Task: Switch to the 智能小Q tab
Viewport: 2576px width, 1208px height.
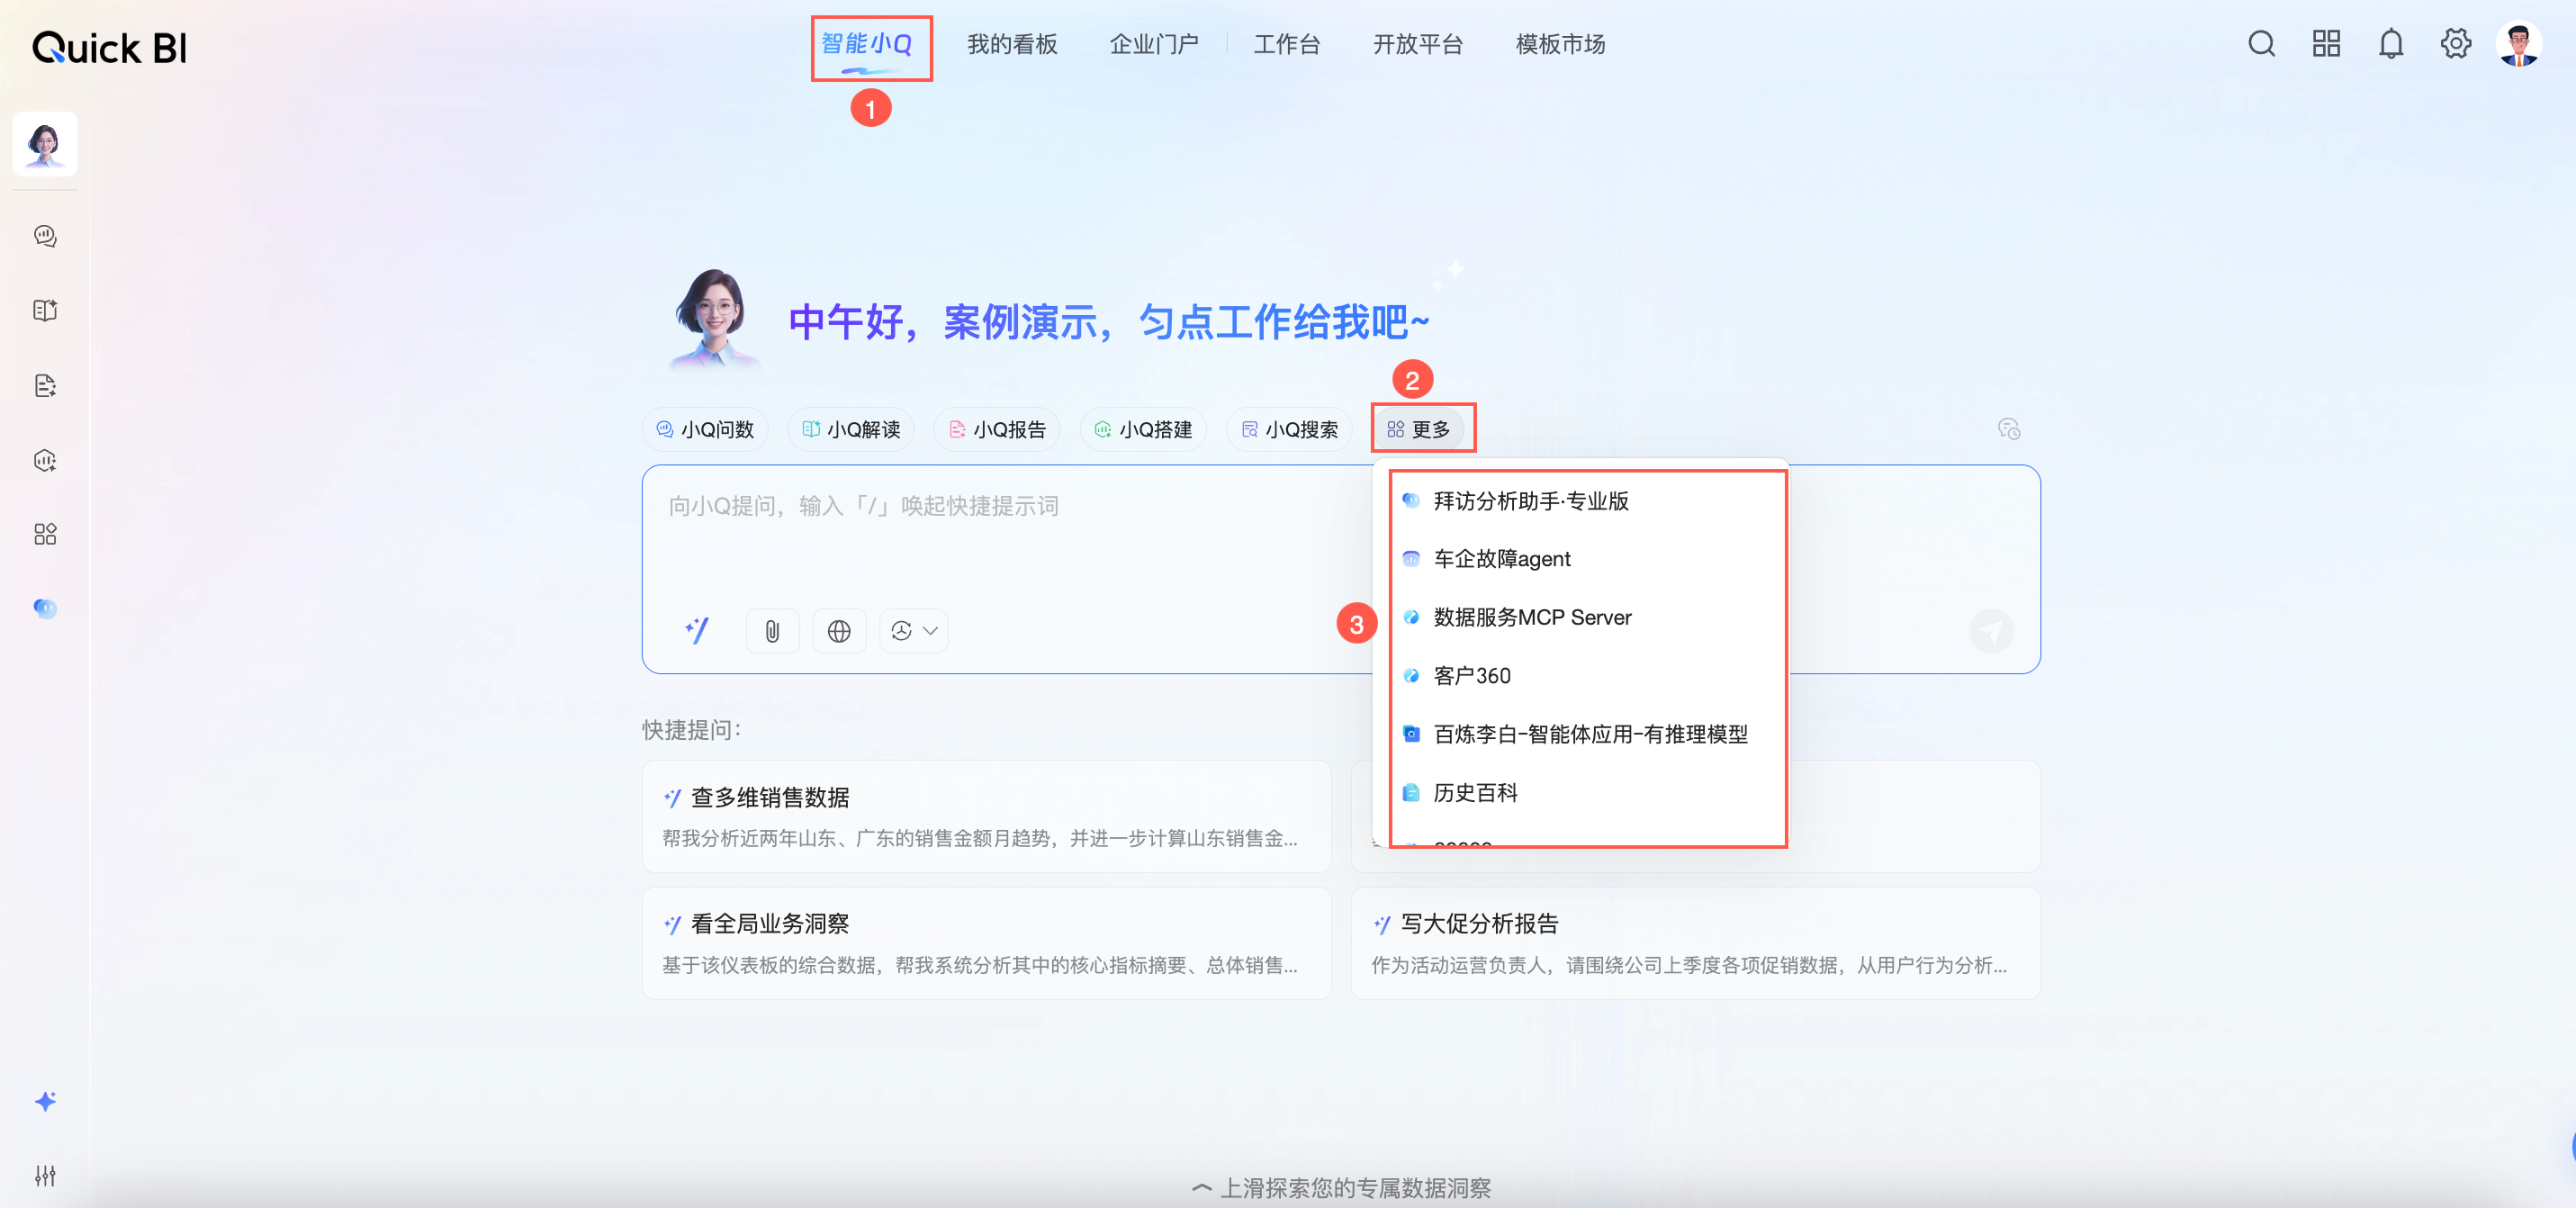Action: (x=866, y=44)
